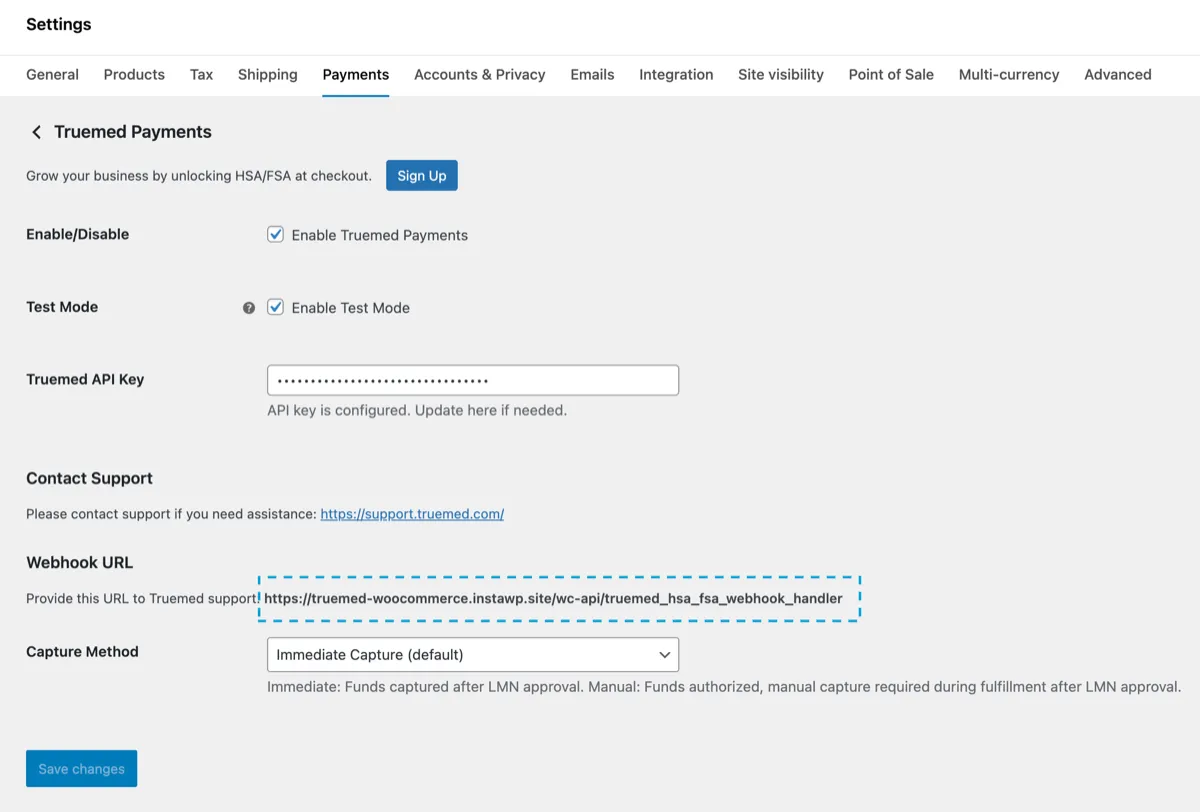Image resolution: width=1200 pixels, height=812 pixels.
Task: Go back using the arrow beside Truemed Payments
Action: click(36, 132)
